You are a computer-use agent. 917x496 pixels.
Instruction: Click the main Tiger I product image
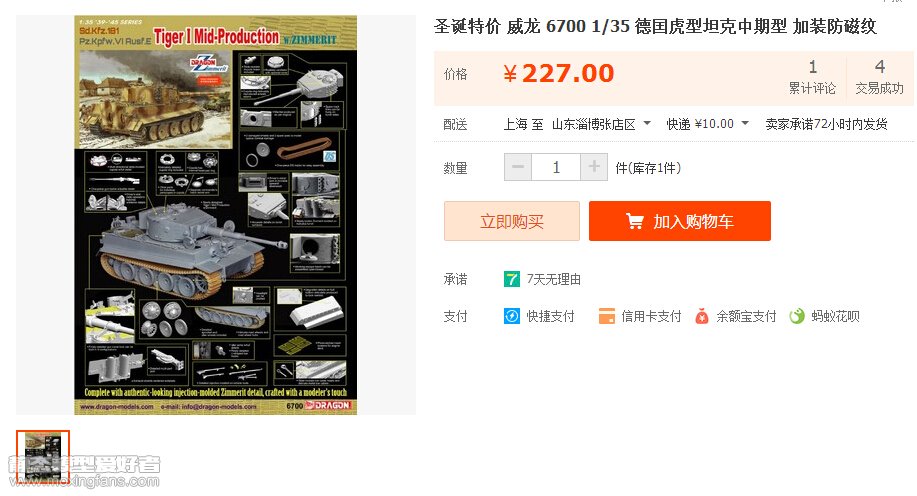pyautogui.click(x=215, y=215)
